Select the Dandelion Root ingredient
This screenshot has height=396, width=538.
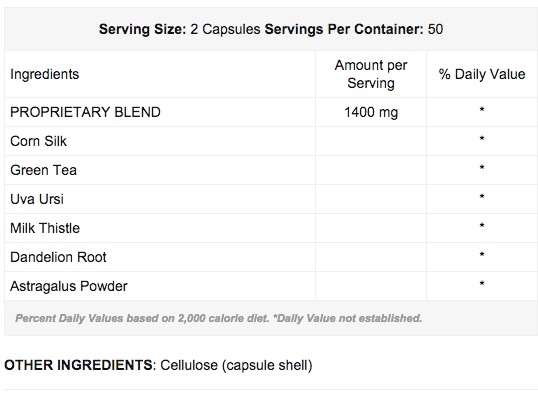pyautogui.click(x=58, y=257)
